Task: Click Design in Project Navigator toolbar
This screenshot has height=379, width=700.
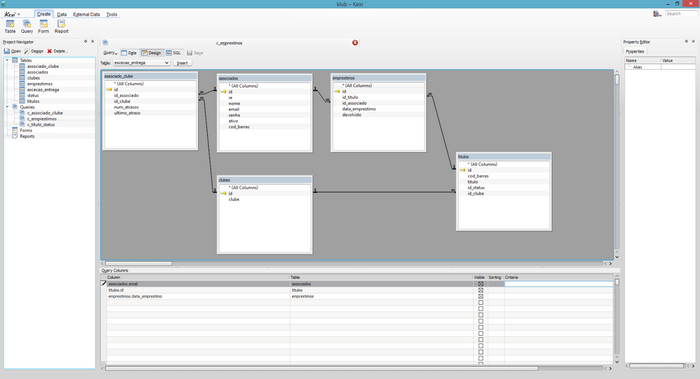Action: point(34,51)
